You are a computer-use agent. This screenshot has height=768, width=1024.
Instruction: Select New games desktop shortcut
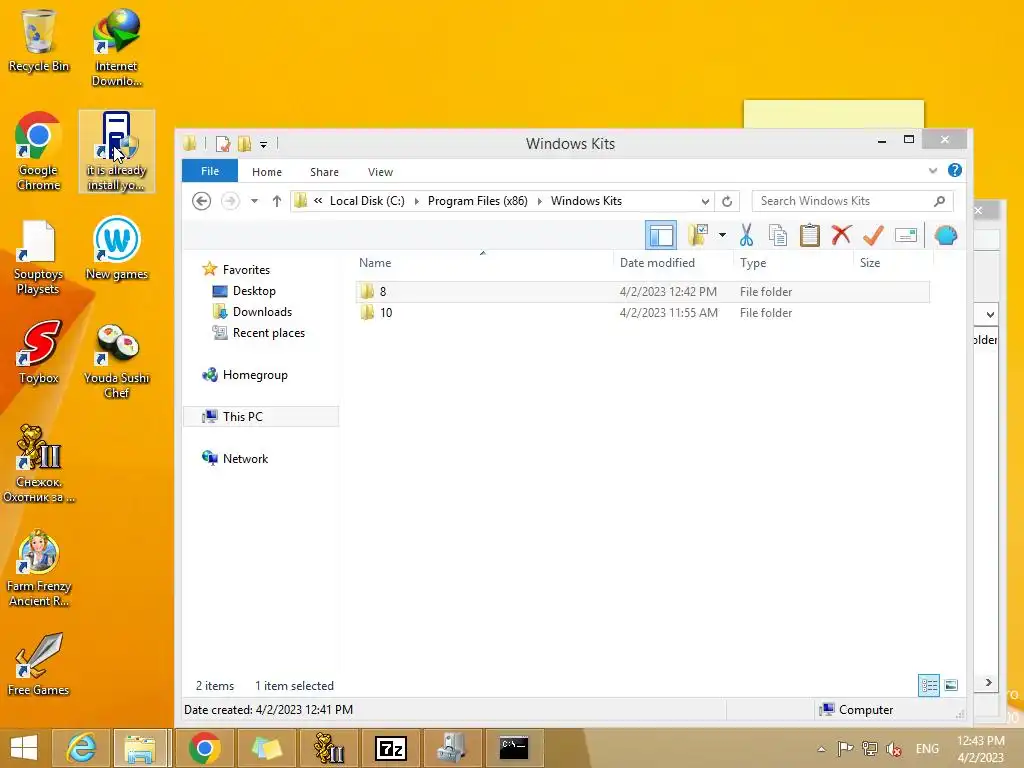pos(116,248)
